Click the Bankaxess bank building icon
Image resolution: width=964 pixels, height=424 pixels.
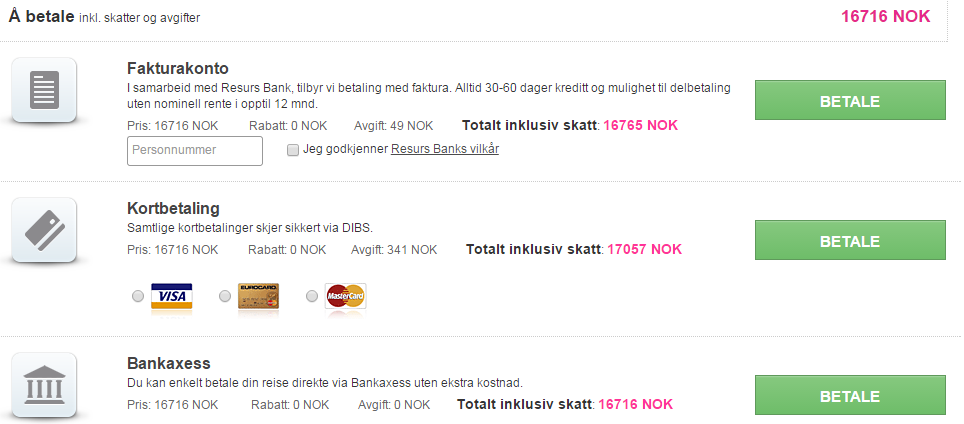pos(44,385)
